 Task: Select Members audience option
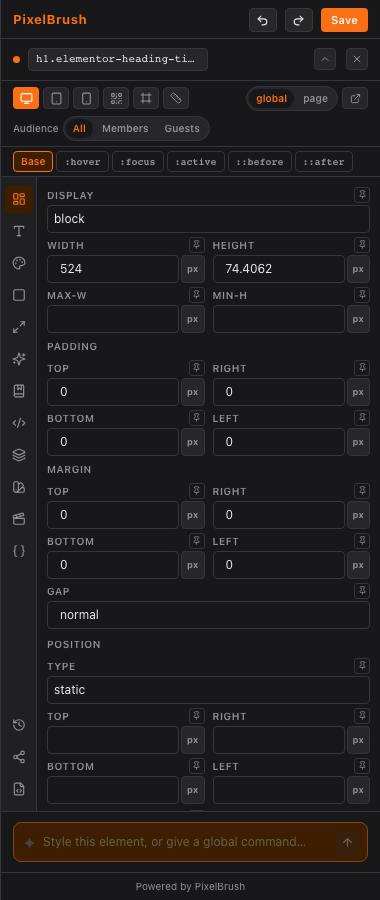(125, 129)
